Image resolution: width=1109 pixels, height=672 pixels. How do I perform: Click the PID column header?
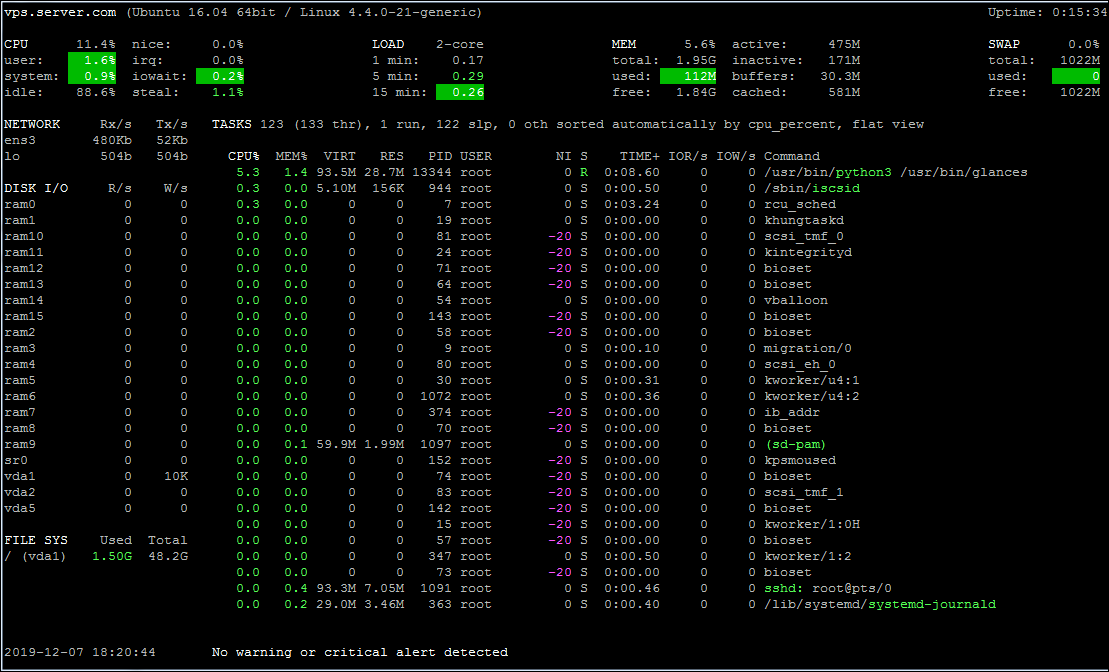click(439, 156)
